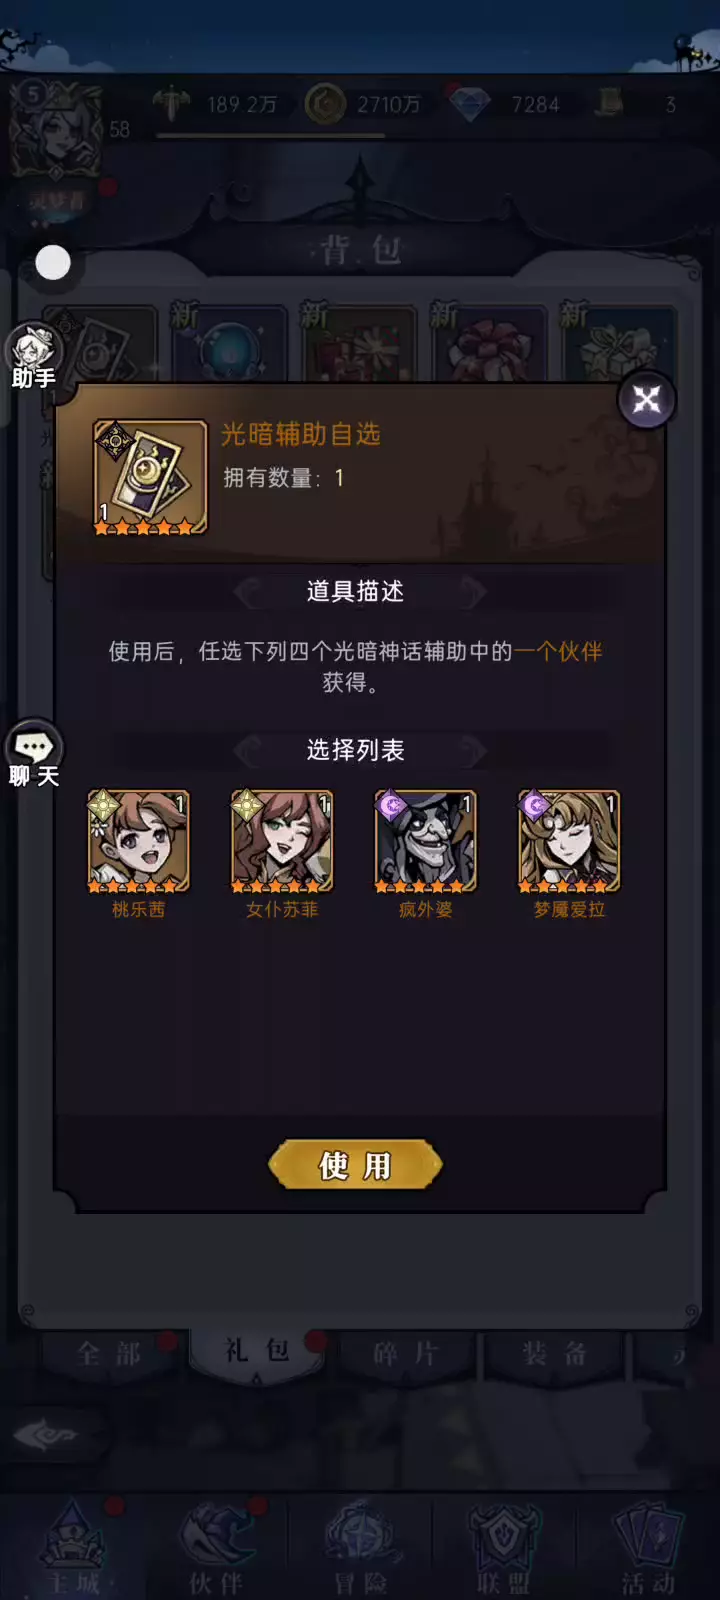
Task: Open 冒险 in bottom navigation
Action: click(360, 1547)
